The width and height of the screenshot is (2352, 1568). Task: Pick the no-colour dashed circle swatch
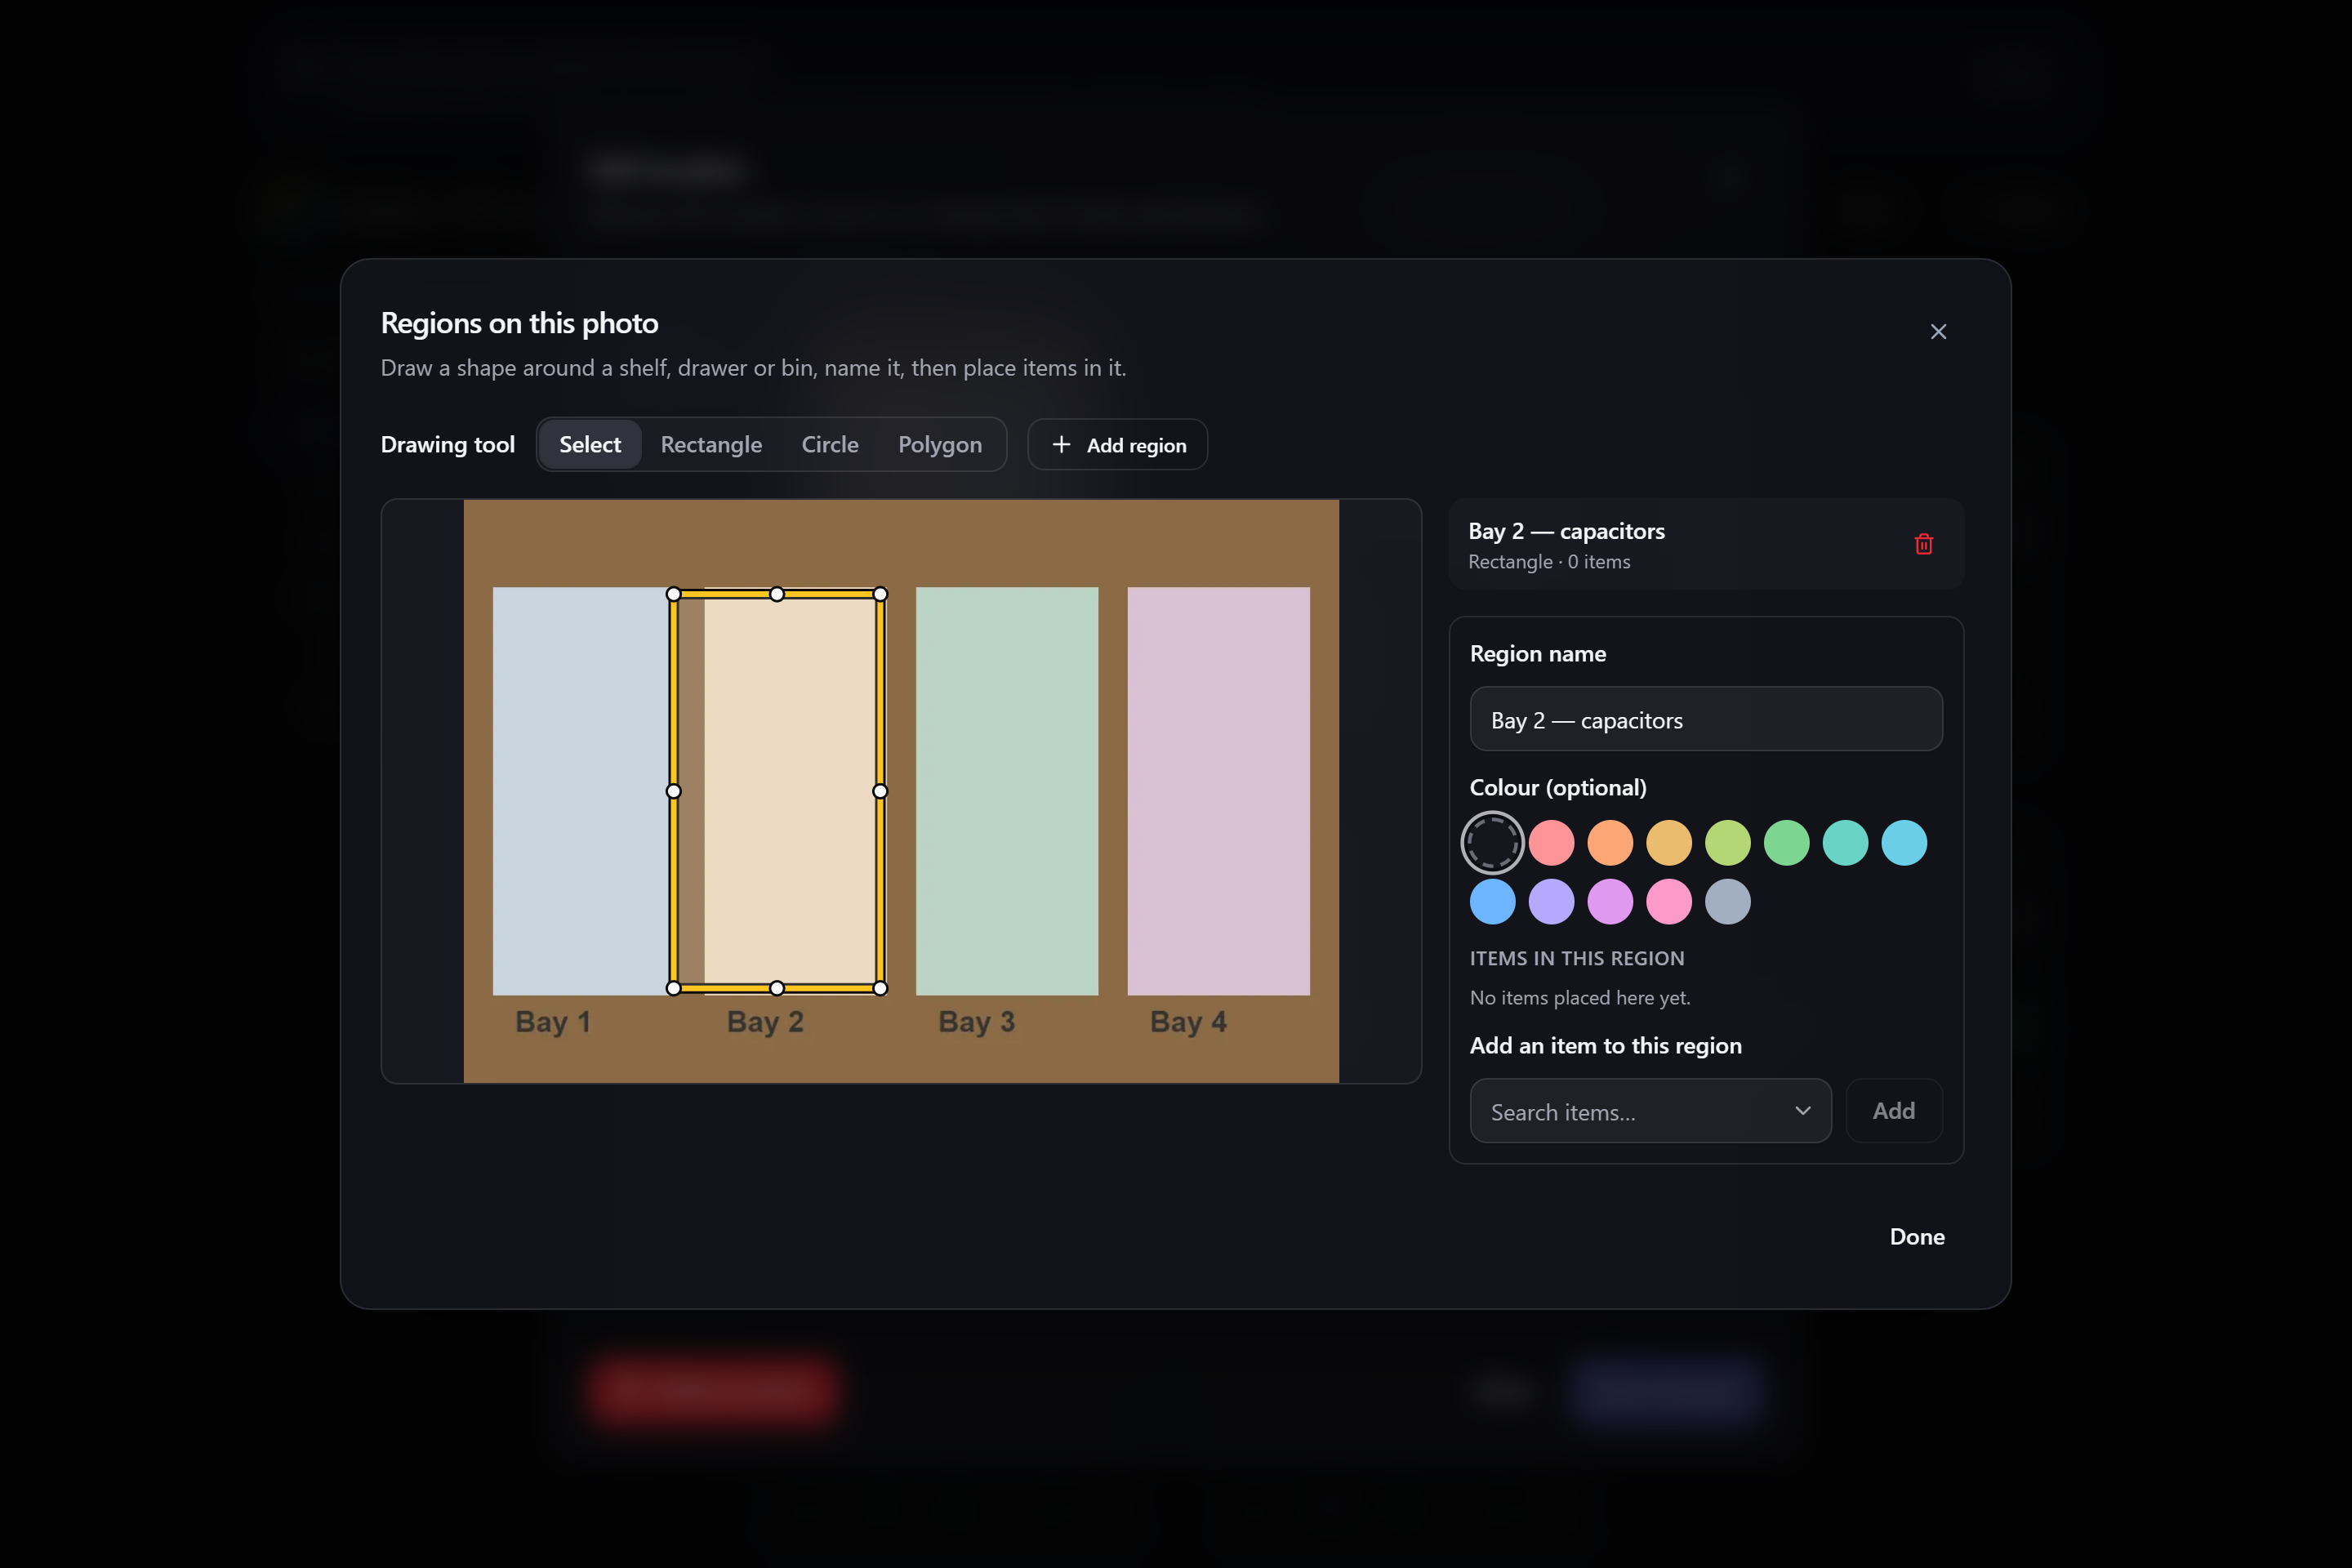pyautogui.click(x=1492, y=842)
